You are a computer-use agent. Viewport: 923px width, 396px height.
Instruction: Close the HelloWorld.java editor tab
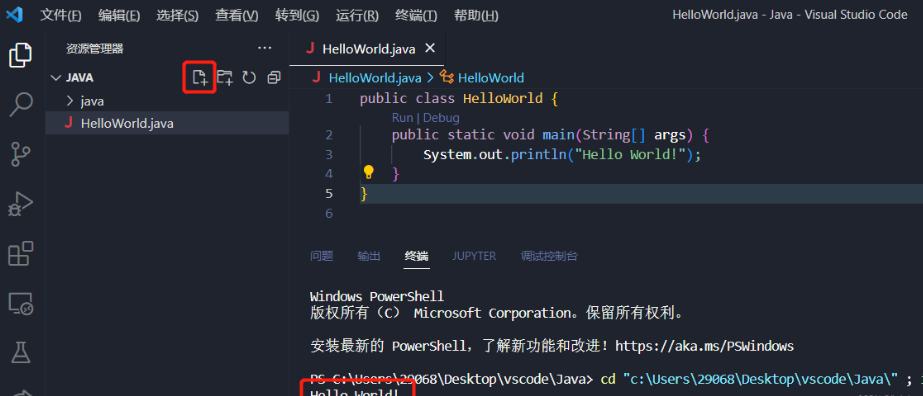pos(430,48)
